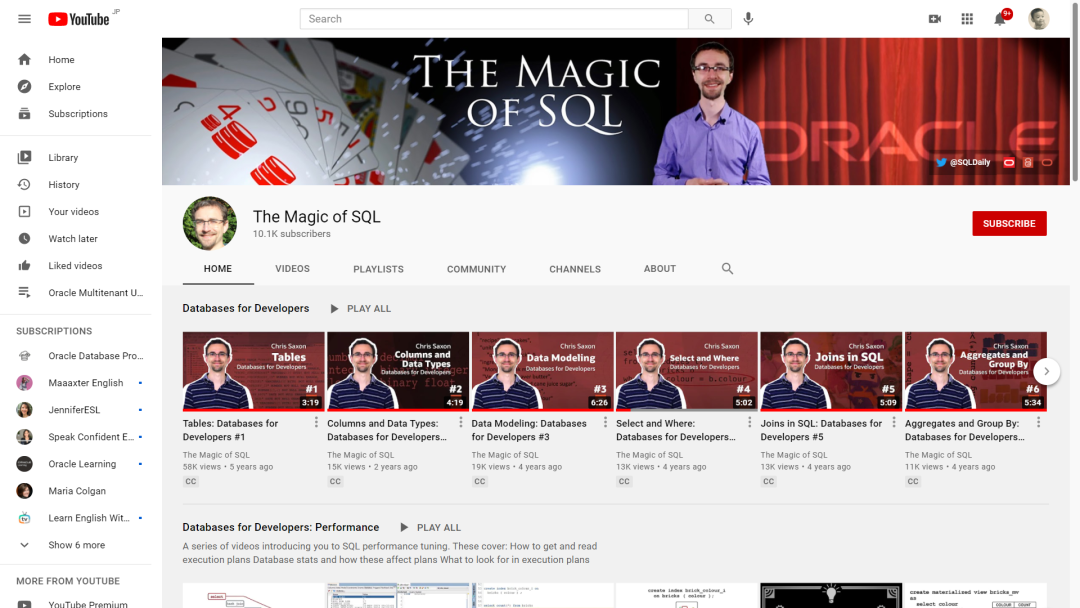1080x608 pixels.
Task: Open options for Data Modeling video
Action: pyautogui.click(x=605, y=422)
